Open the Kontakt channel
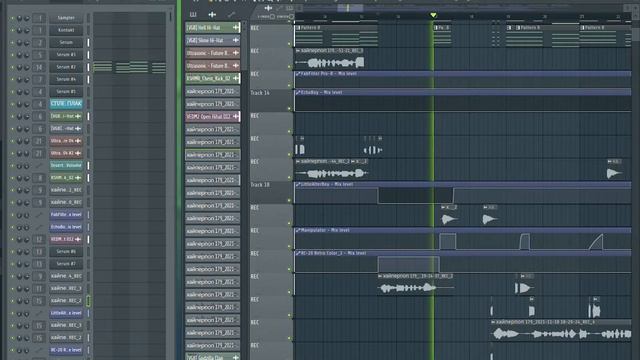The image size is (640, 360). (66, 30)
